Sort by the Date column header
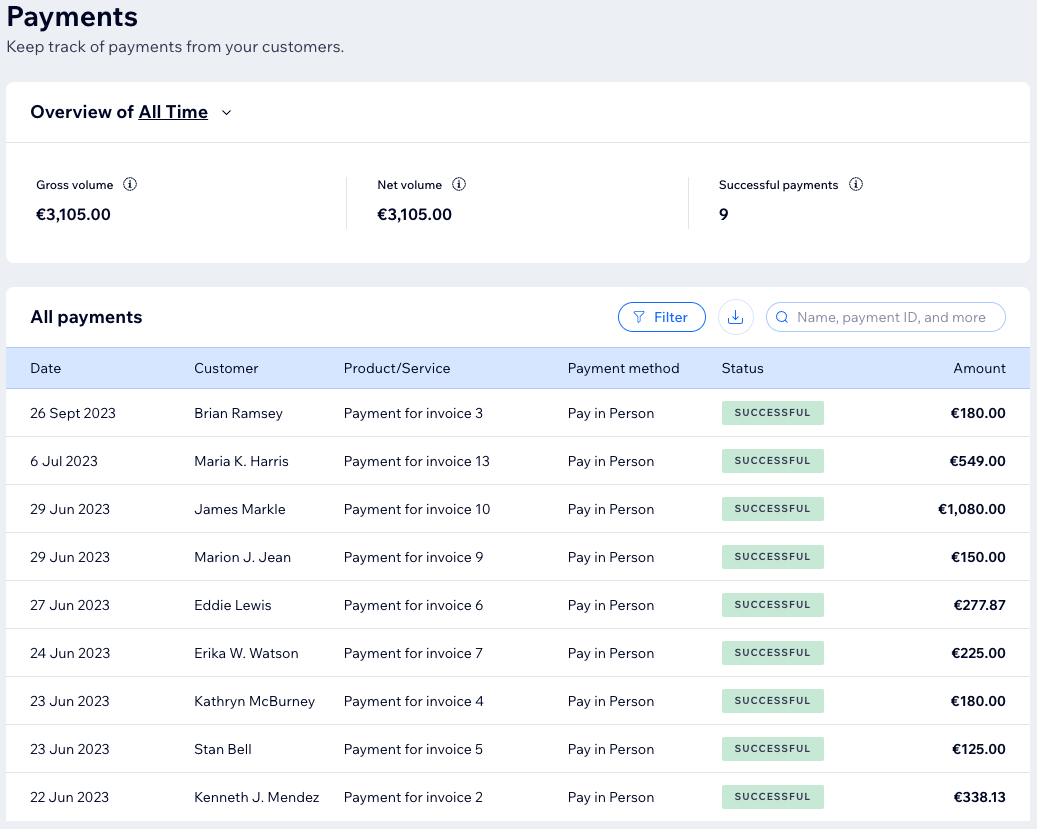Viewport: 1037px width, 829px height. coord(46,368)
